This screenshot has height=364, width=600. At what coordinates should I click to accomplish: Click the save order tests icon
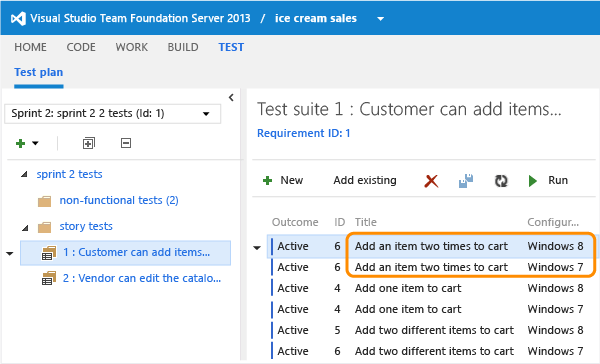pyautogui.click(x=466, y=181)
